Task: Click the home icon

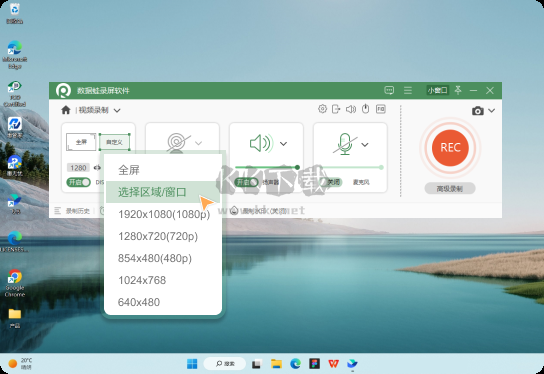Action: [66, 110]
